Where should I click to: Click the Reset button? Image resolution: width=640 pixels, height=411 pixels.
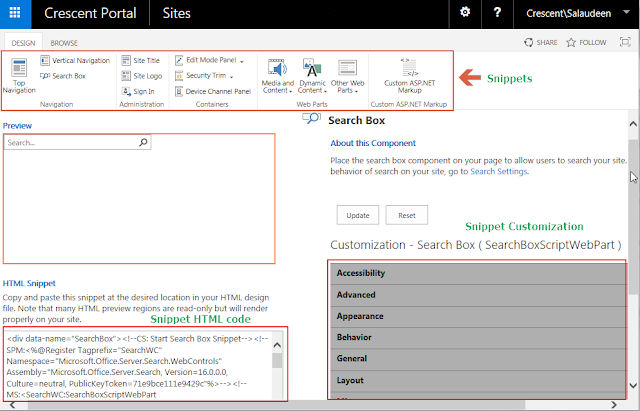407,215
